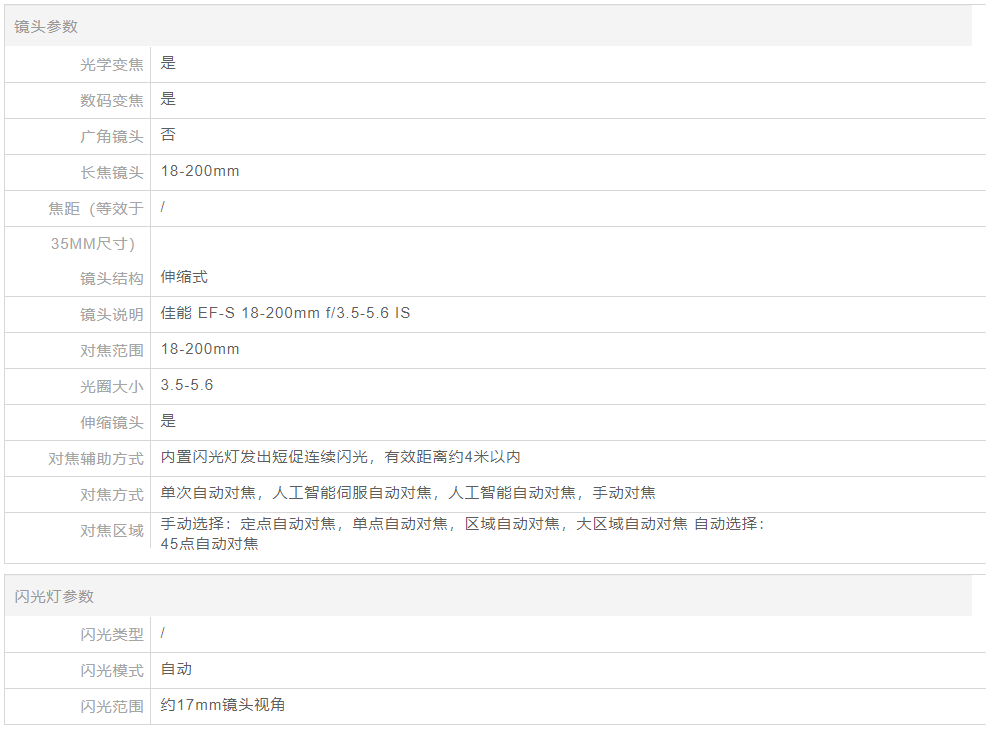Click the 否 value for 广角镜头
Image resolution: width=998 pixels, height=729 pixels.
(168, 135)
